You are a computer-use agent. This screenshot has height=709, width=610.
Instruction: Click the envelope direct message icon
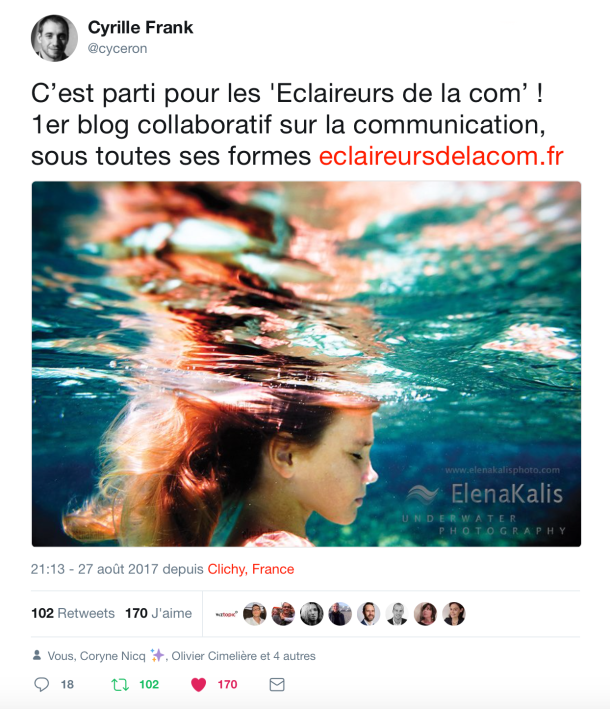tap(277, 685)
